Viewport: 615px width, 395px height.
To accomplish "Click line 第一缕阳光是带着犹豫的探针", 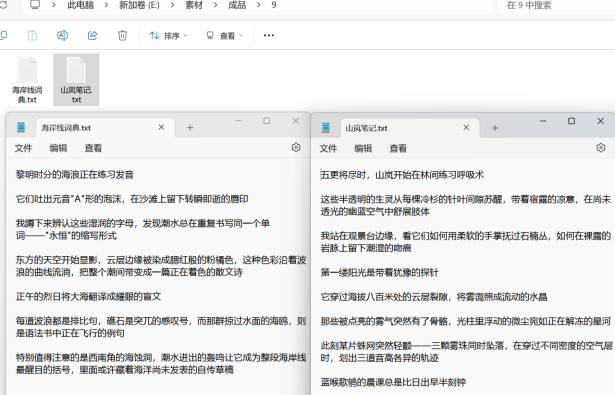I will [379, 273].
